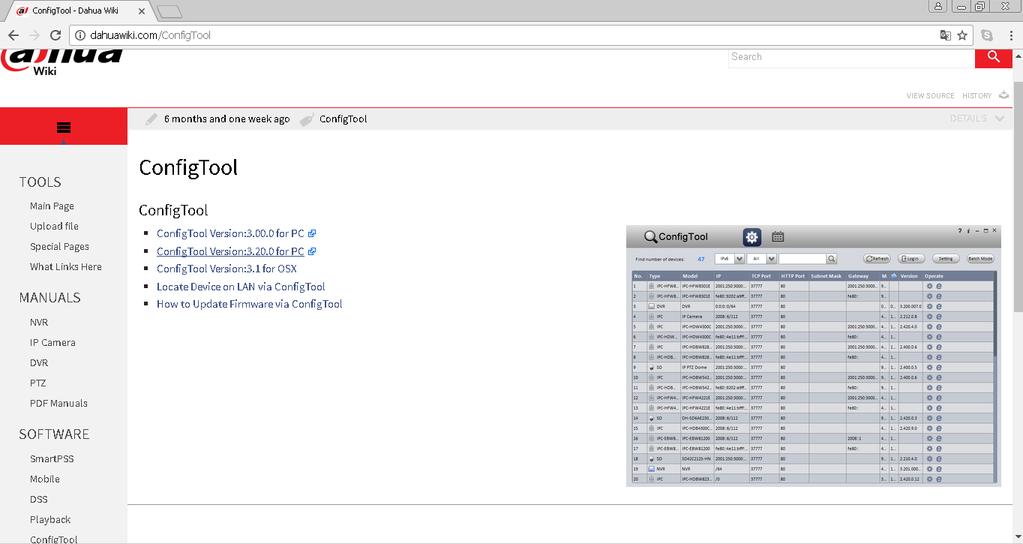The height and width of the screenshot is (544, 1023).
Task: Expand the Details chevron dropdown
Action: pyautogui.click(x=1000, y=118)
